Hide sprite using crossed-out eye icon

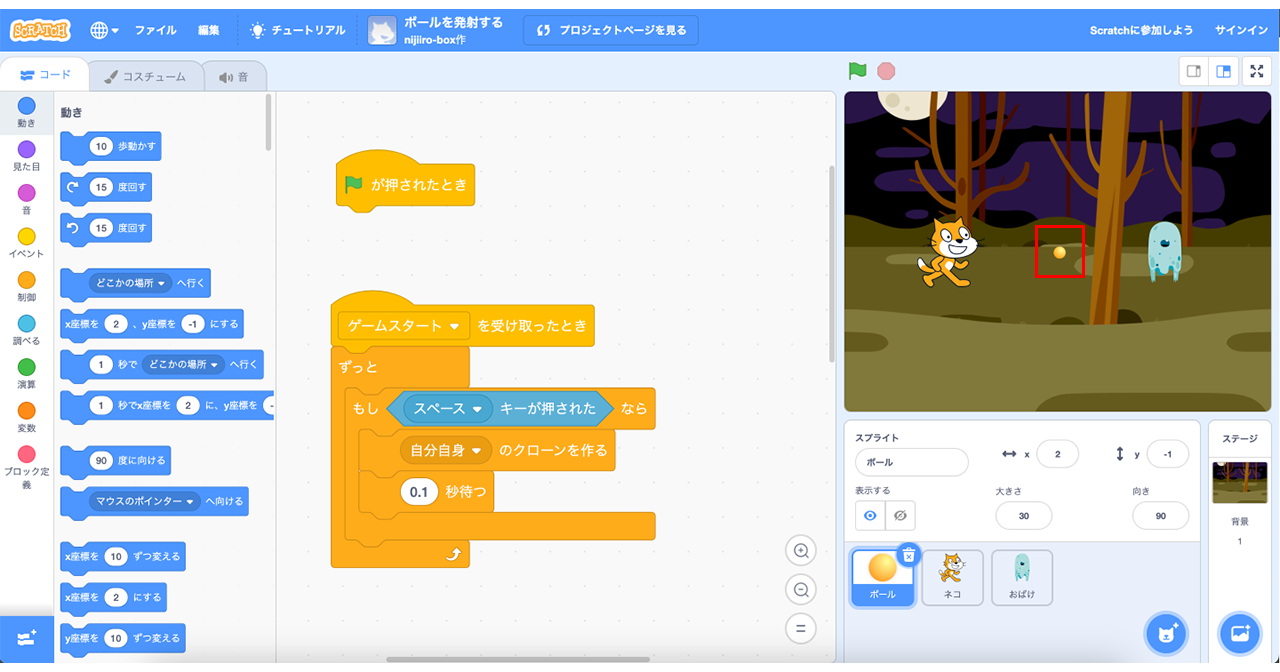(900, 515)
